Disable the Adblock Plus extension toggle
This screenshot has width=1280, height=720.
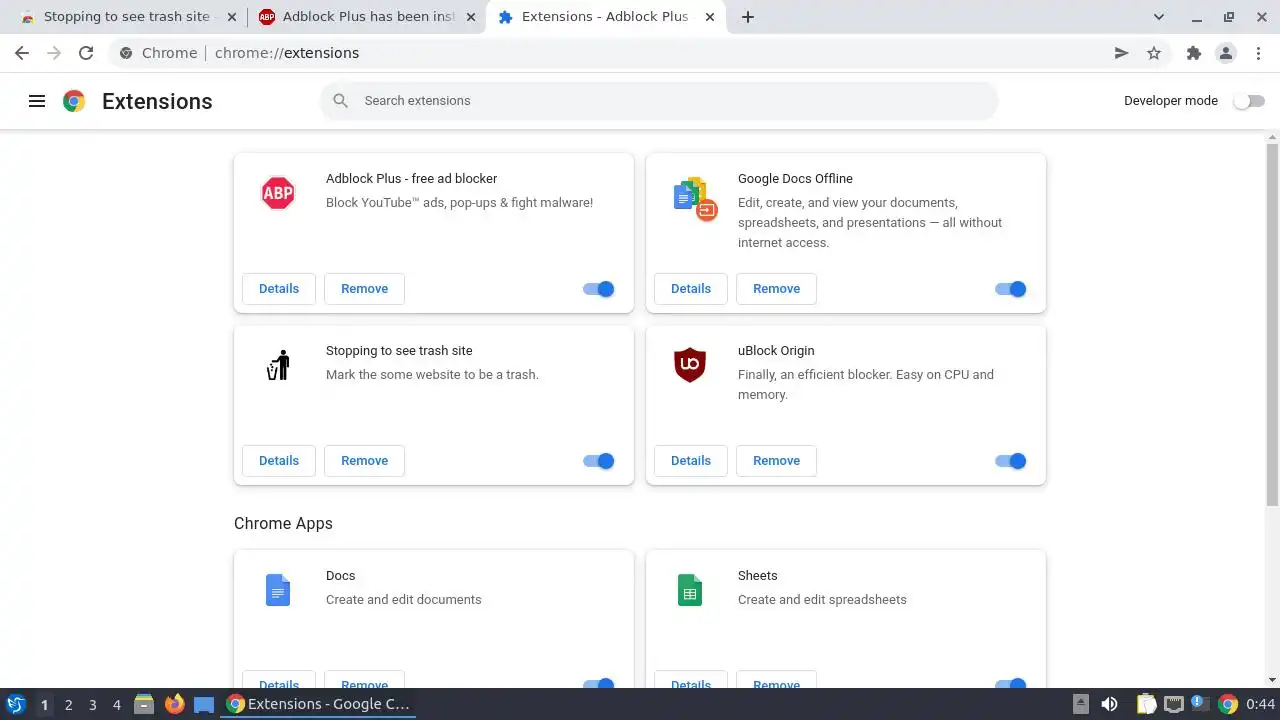point(599,289)
